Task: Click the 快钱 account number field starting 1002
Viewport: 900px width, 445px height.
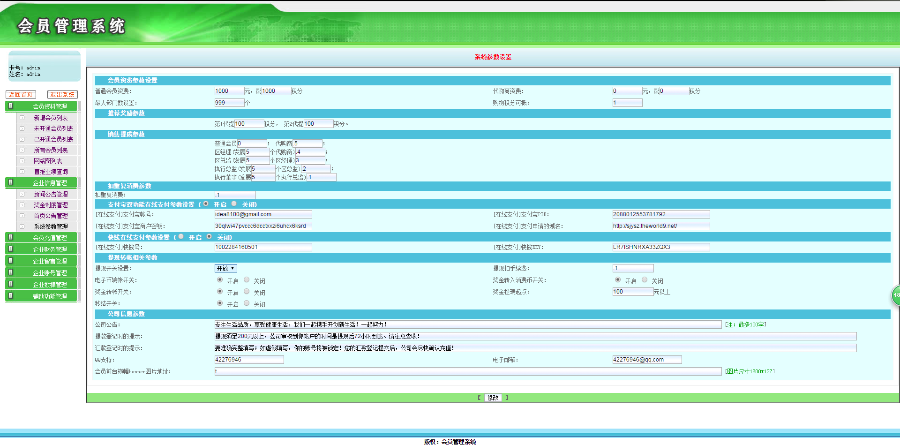Action: [x=263, y=247]
